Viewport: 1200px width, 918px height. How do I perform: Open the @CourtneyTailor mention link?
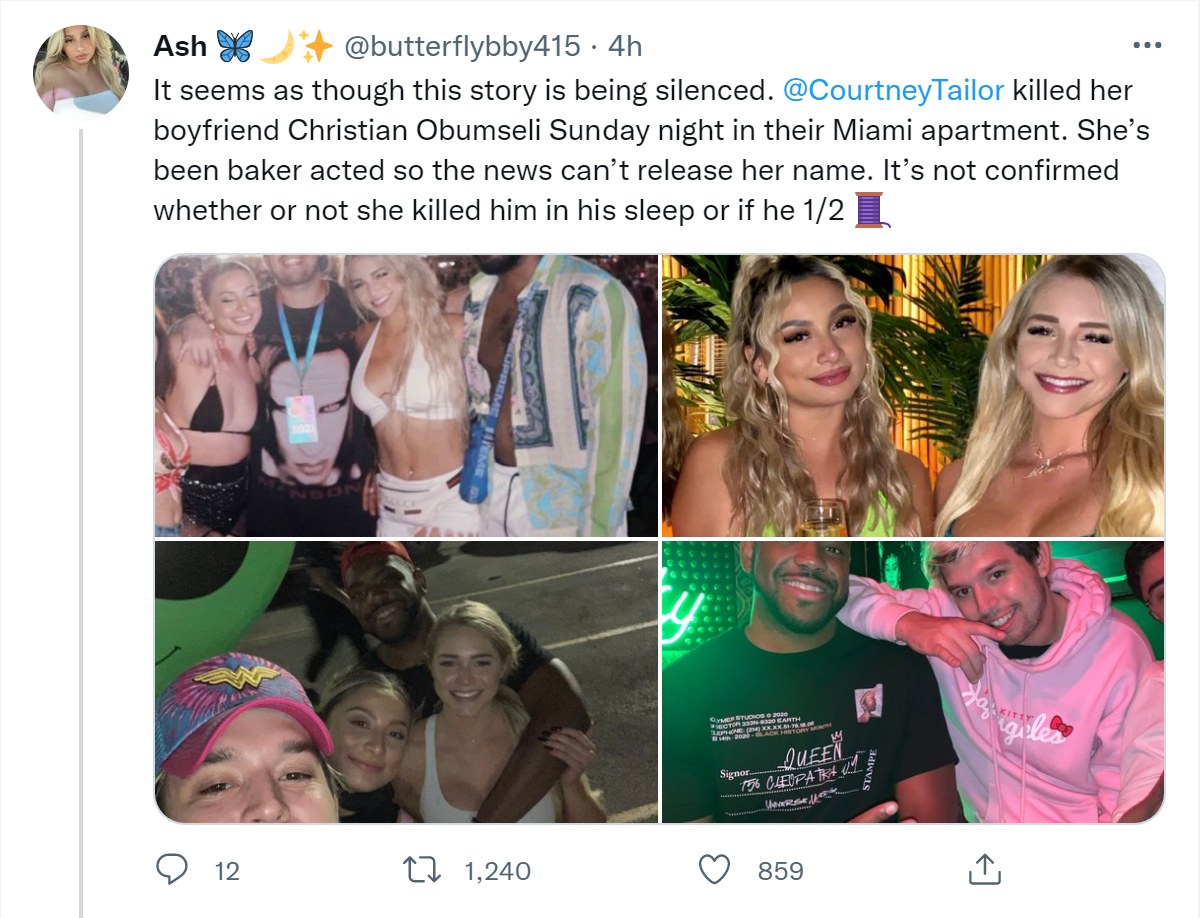pos(894,90)
